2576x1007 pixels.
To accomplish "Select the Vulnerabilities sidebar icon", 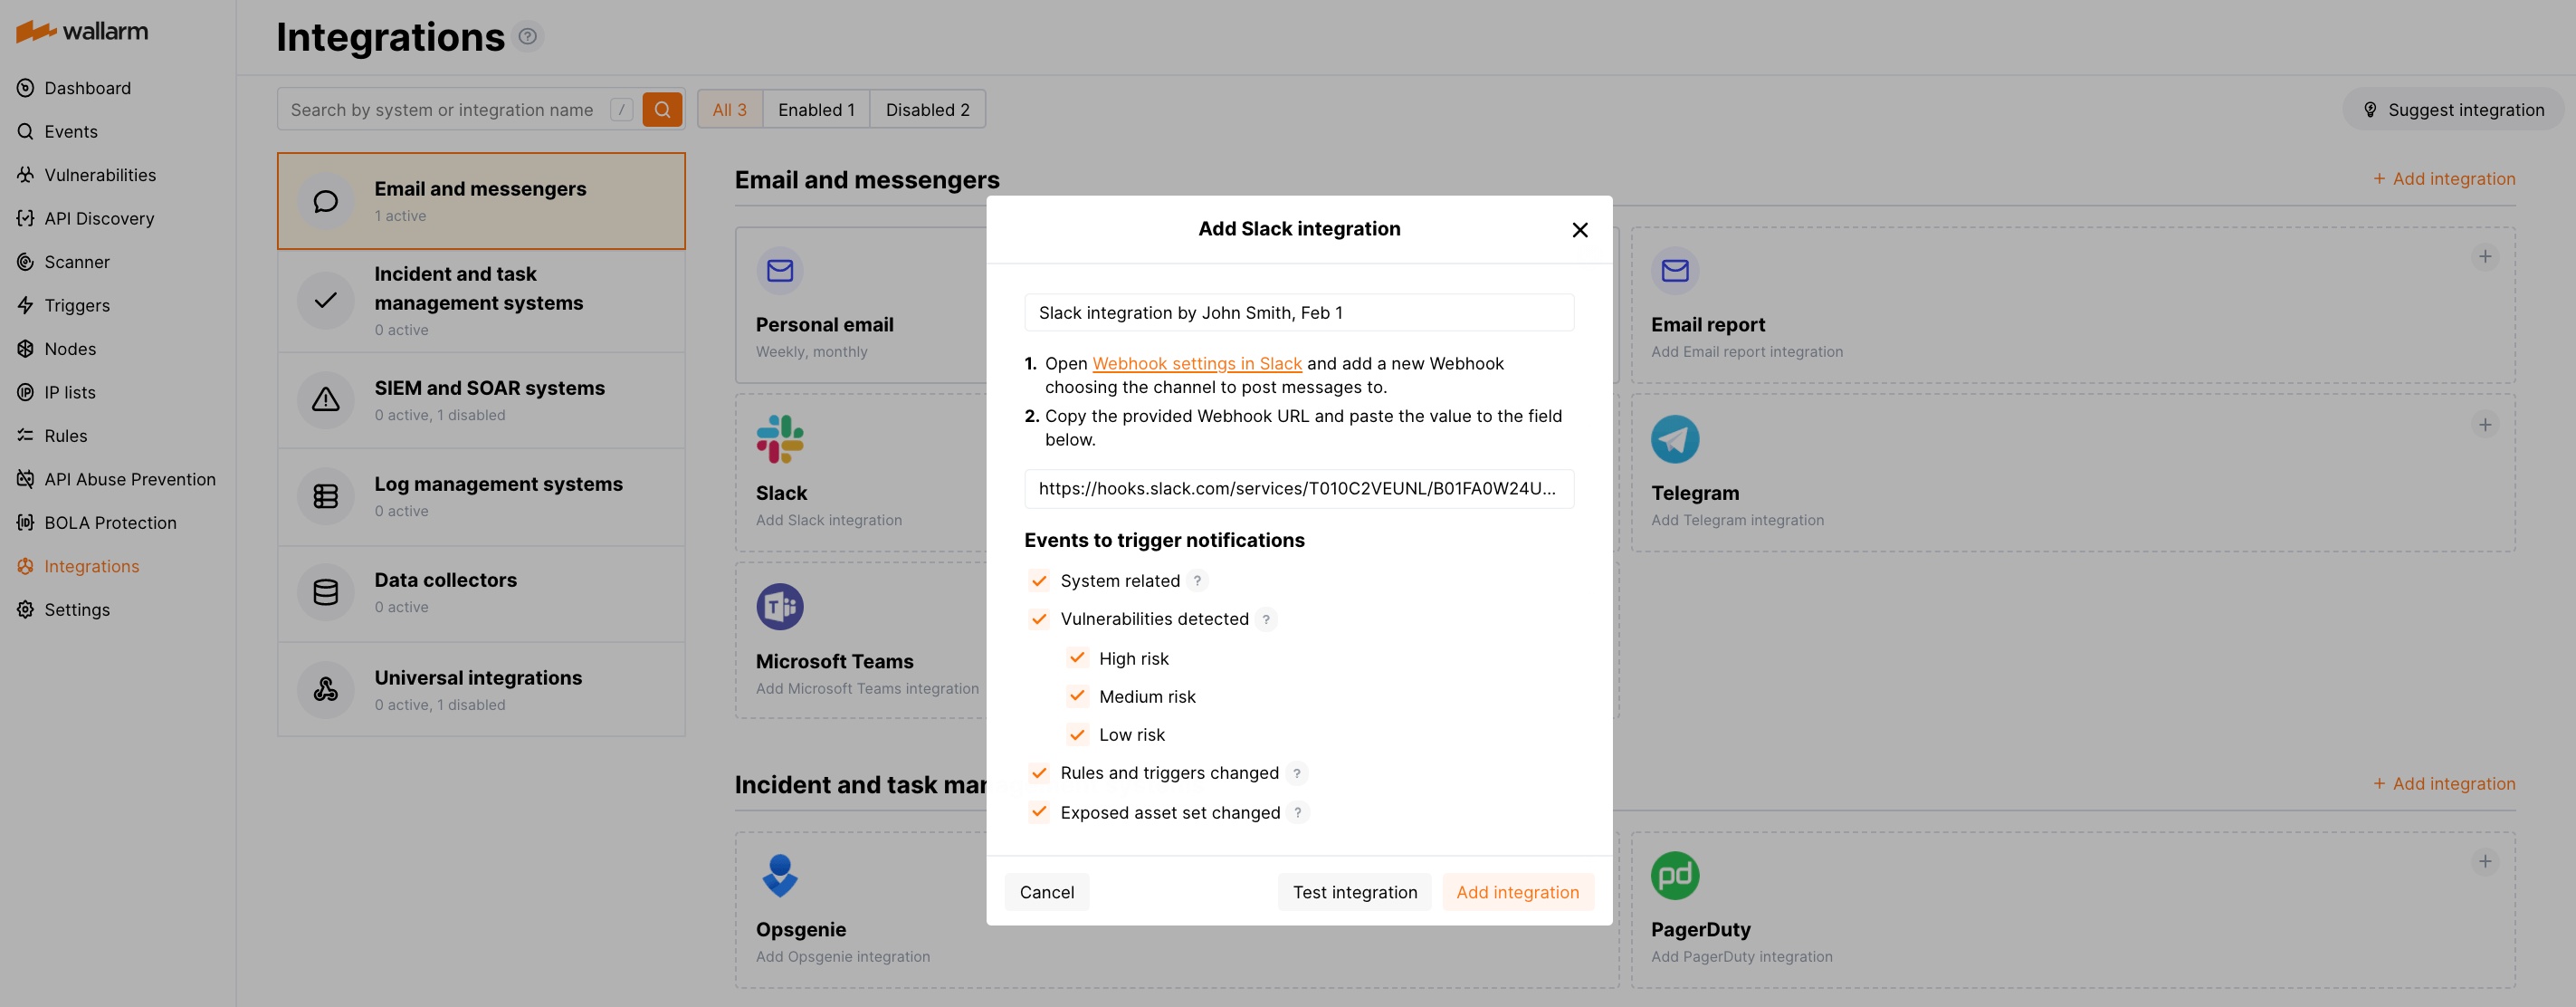I will [x=25, y=174].
